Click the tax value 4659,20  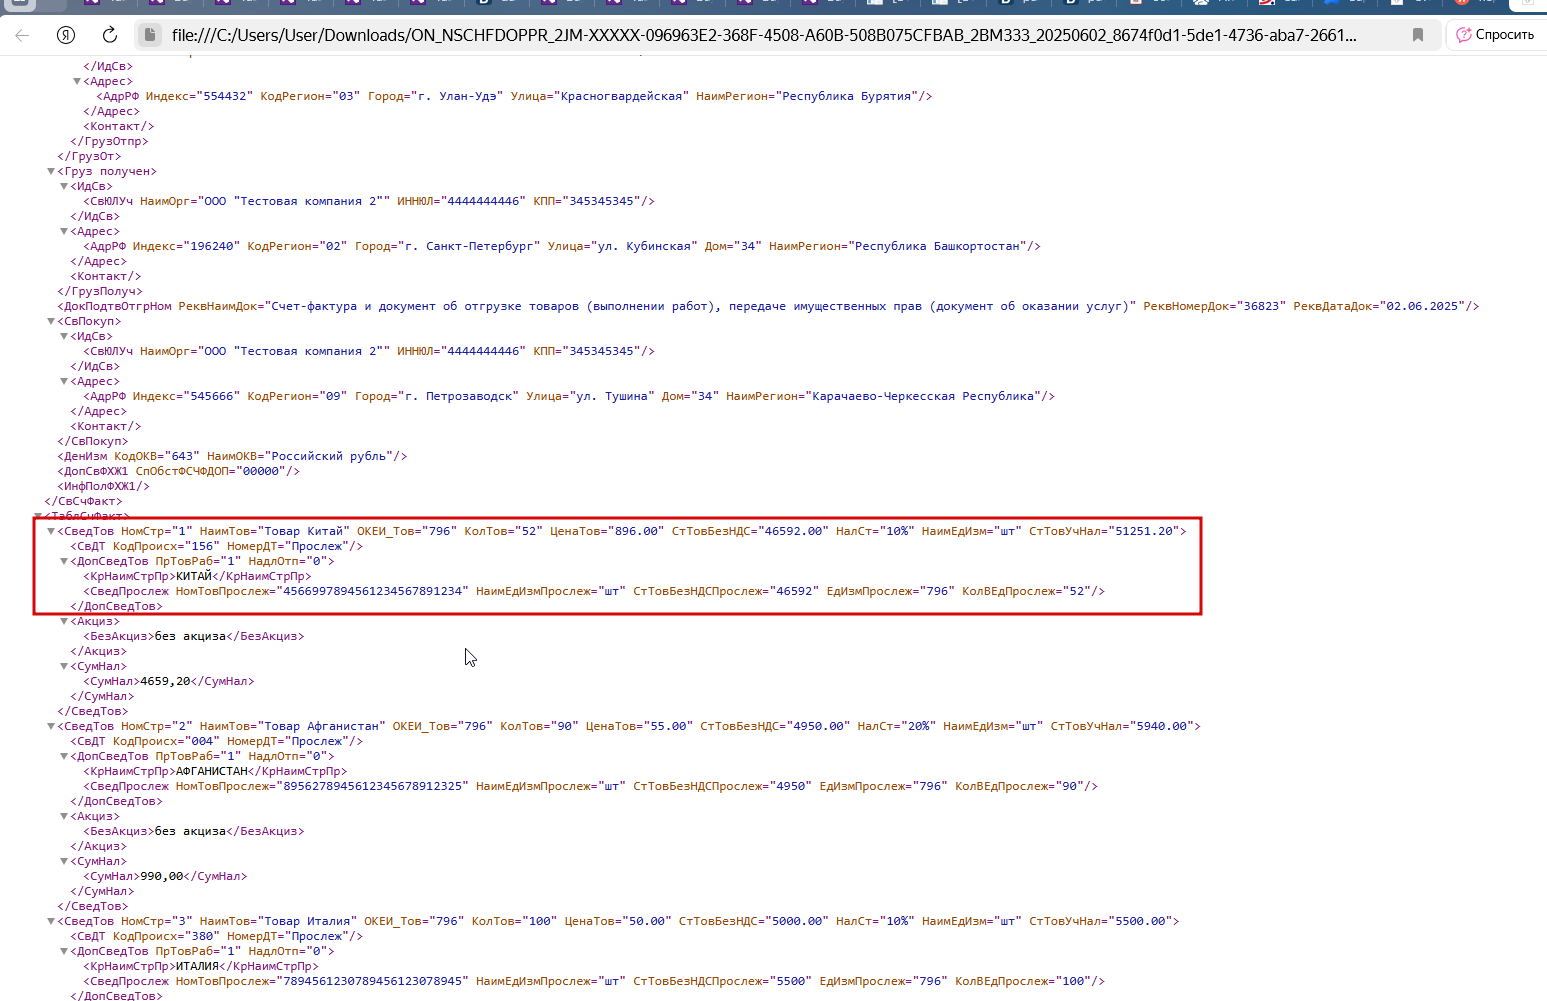click(x=165, y=682)
